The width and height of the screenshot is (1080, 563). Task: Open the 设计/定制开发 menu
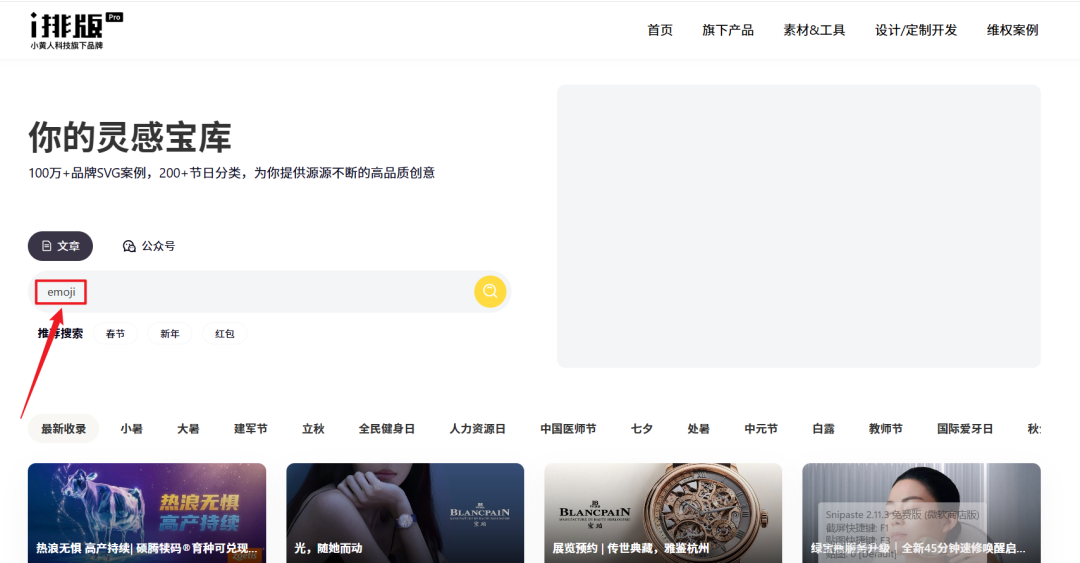(x=916, y=30)
